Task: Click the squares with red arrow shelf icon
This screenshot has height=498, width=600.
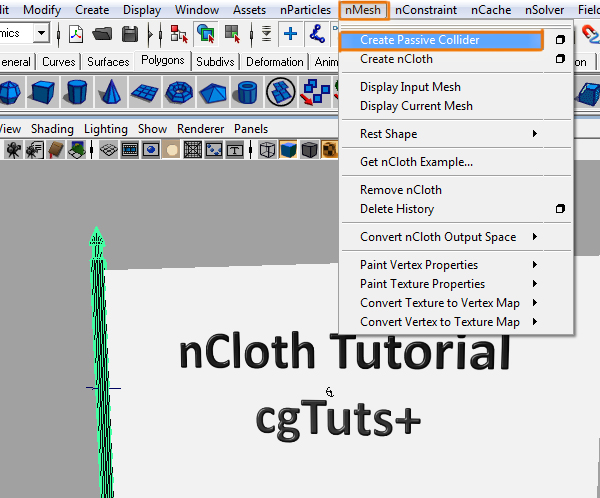Action: [x=315, y=92]
